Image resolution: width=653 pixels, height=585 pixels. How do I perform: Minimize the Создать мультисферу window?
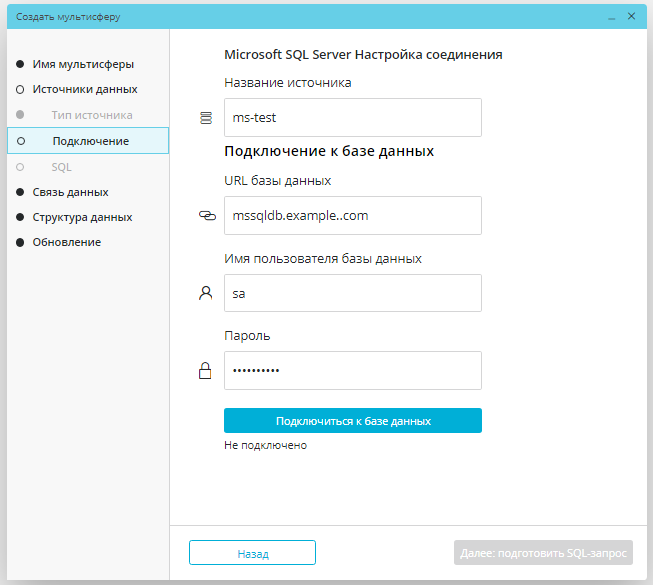[611, 17]
